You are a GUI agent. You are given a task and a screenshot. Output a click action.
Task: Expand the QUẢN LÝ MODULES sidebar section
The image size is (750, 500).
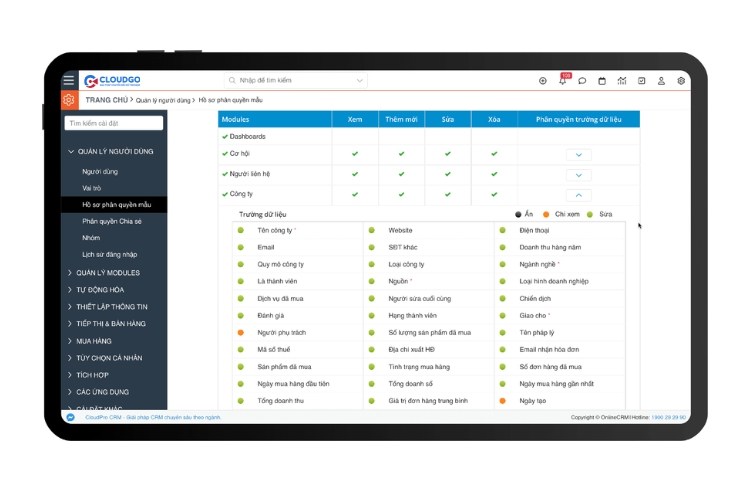point(107,272)
